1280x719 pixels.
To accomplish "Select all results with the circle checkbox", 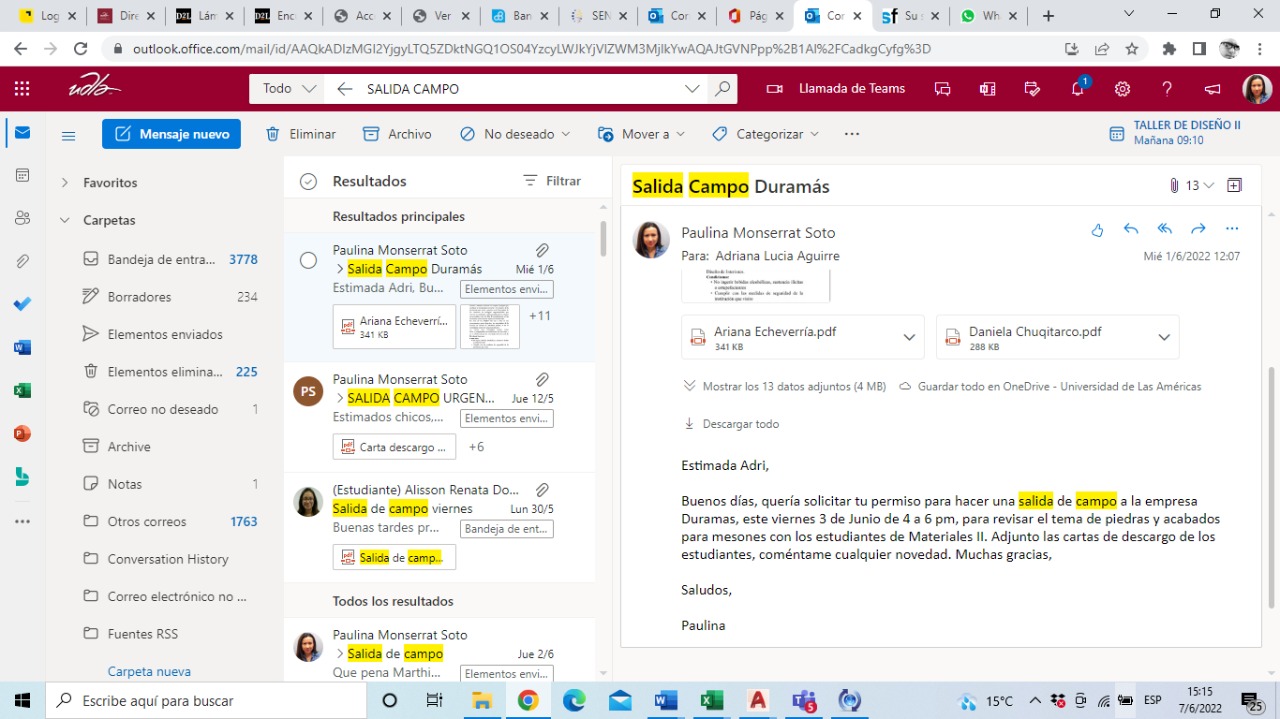I will [x=309, y=181].
